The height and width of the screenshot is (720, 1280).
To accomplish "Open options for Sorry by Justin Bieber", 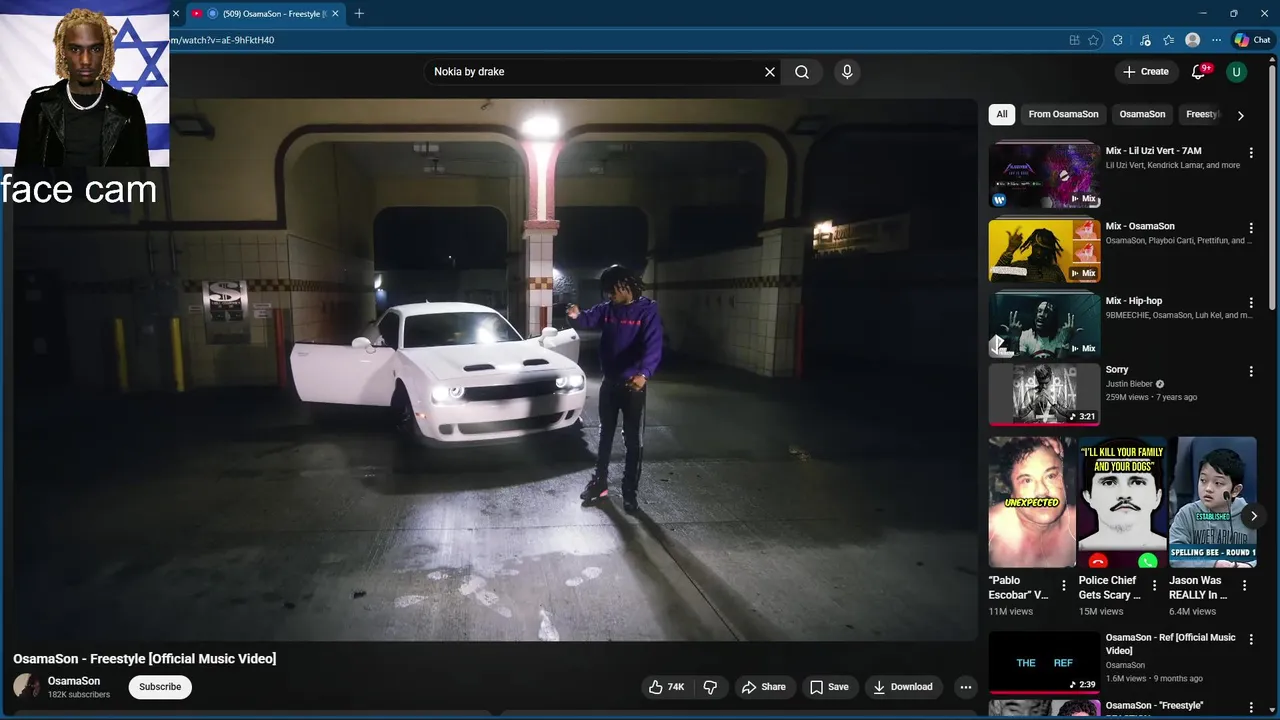I will tap(1250, 371).
